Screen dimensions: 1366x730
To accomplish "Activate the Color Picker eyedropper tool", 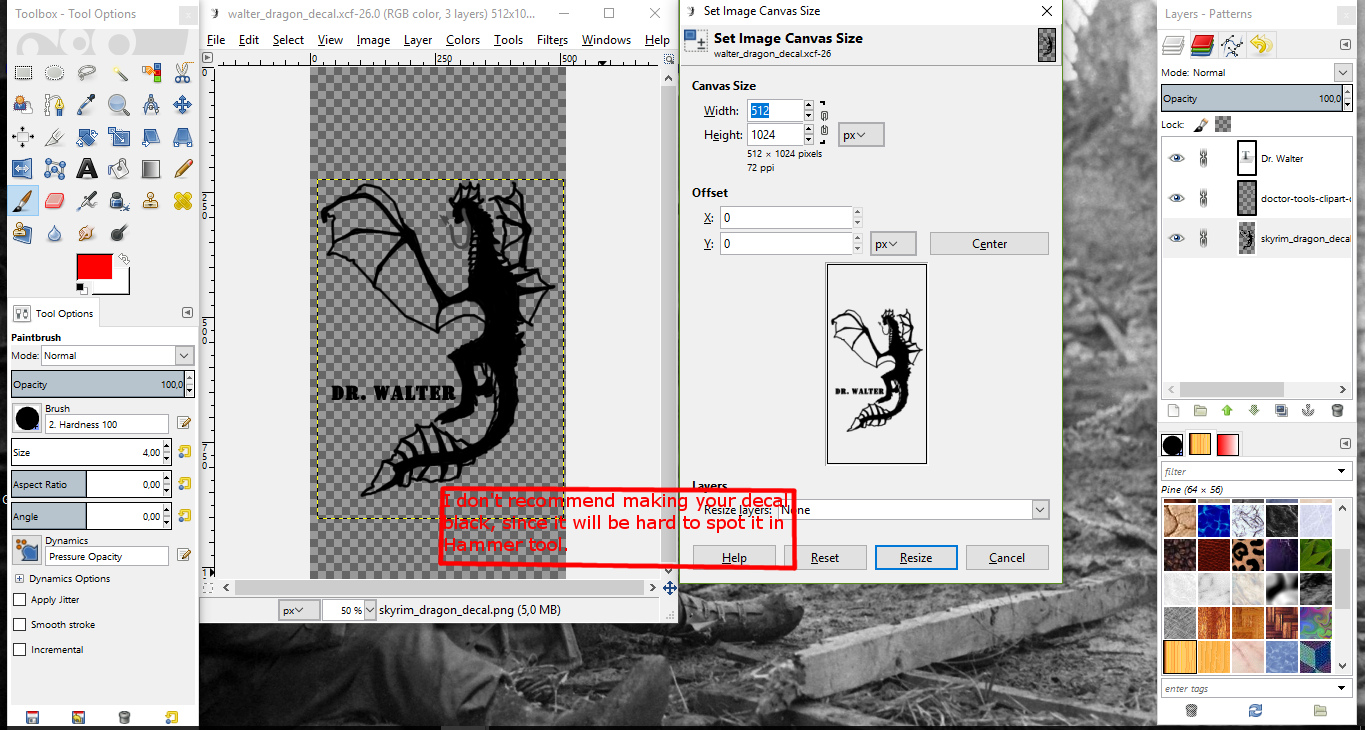I will tap(86, 105).
